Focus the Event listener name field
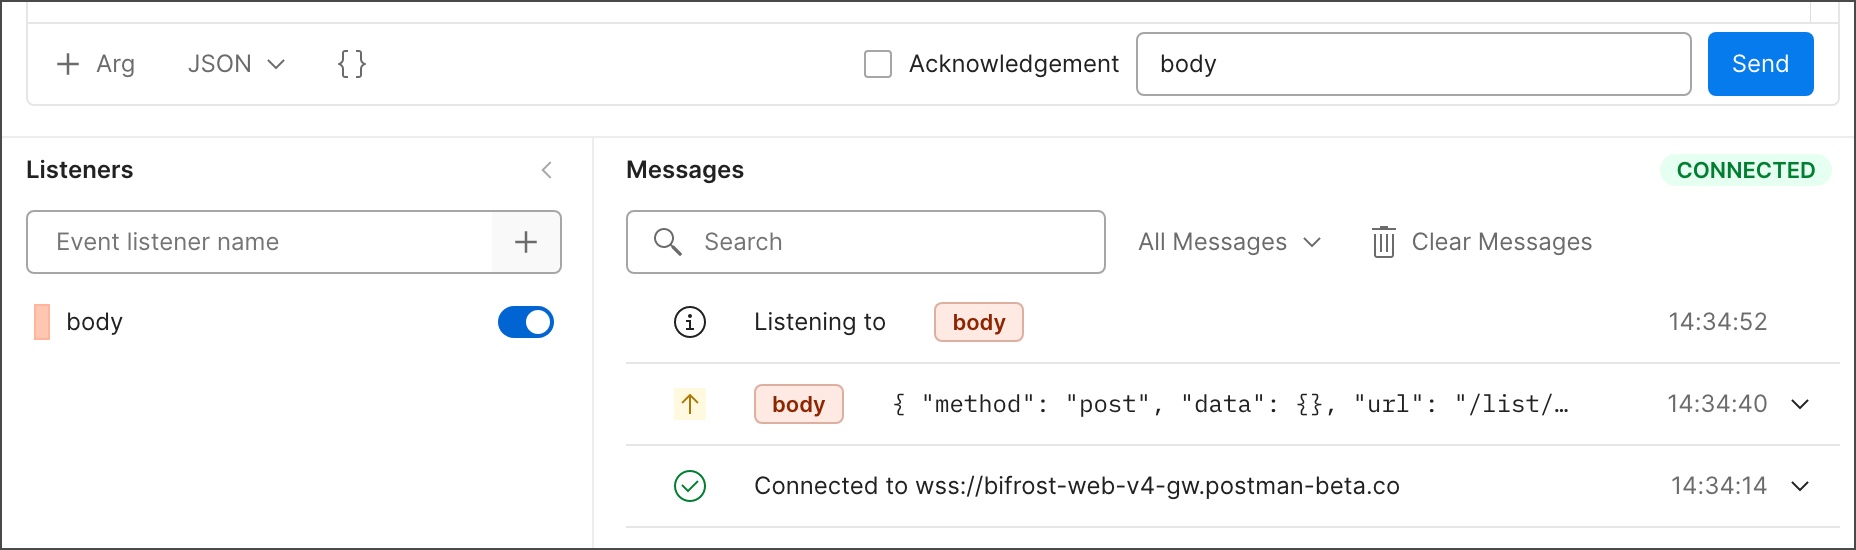This screenshot has height=550, width=1856. pyautogui.click(x=260, y=242)
